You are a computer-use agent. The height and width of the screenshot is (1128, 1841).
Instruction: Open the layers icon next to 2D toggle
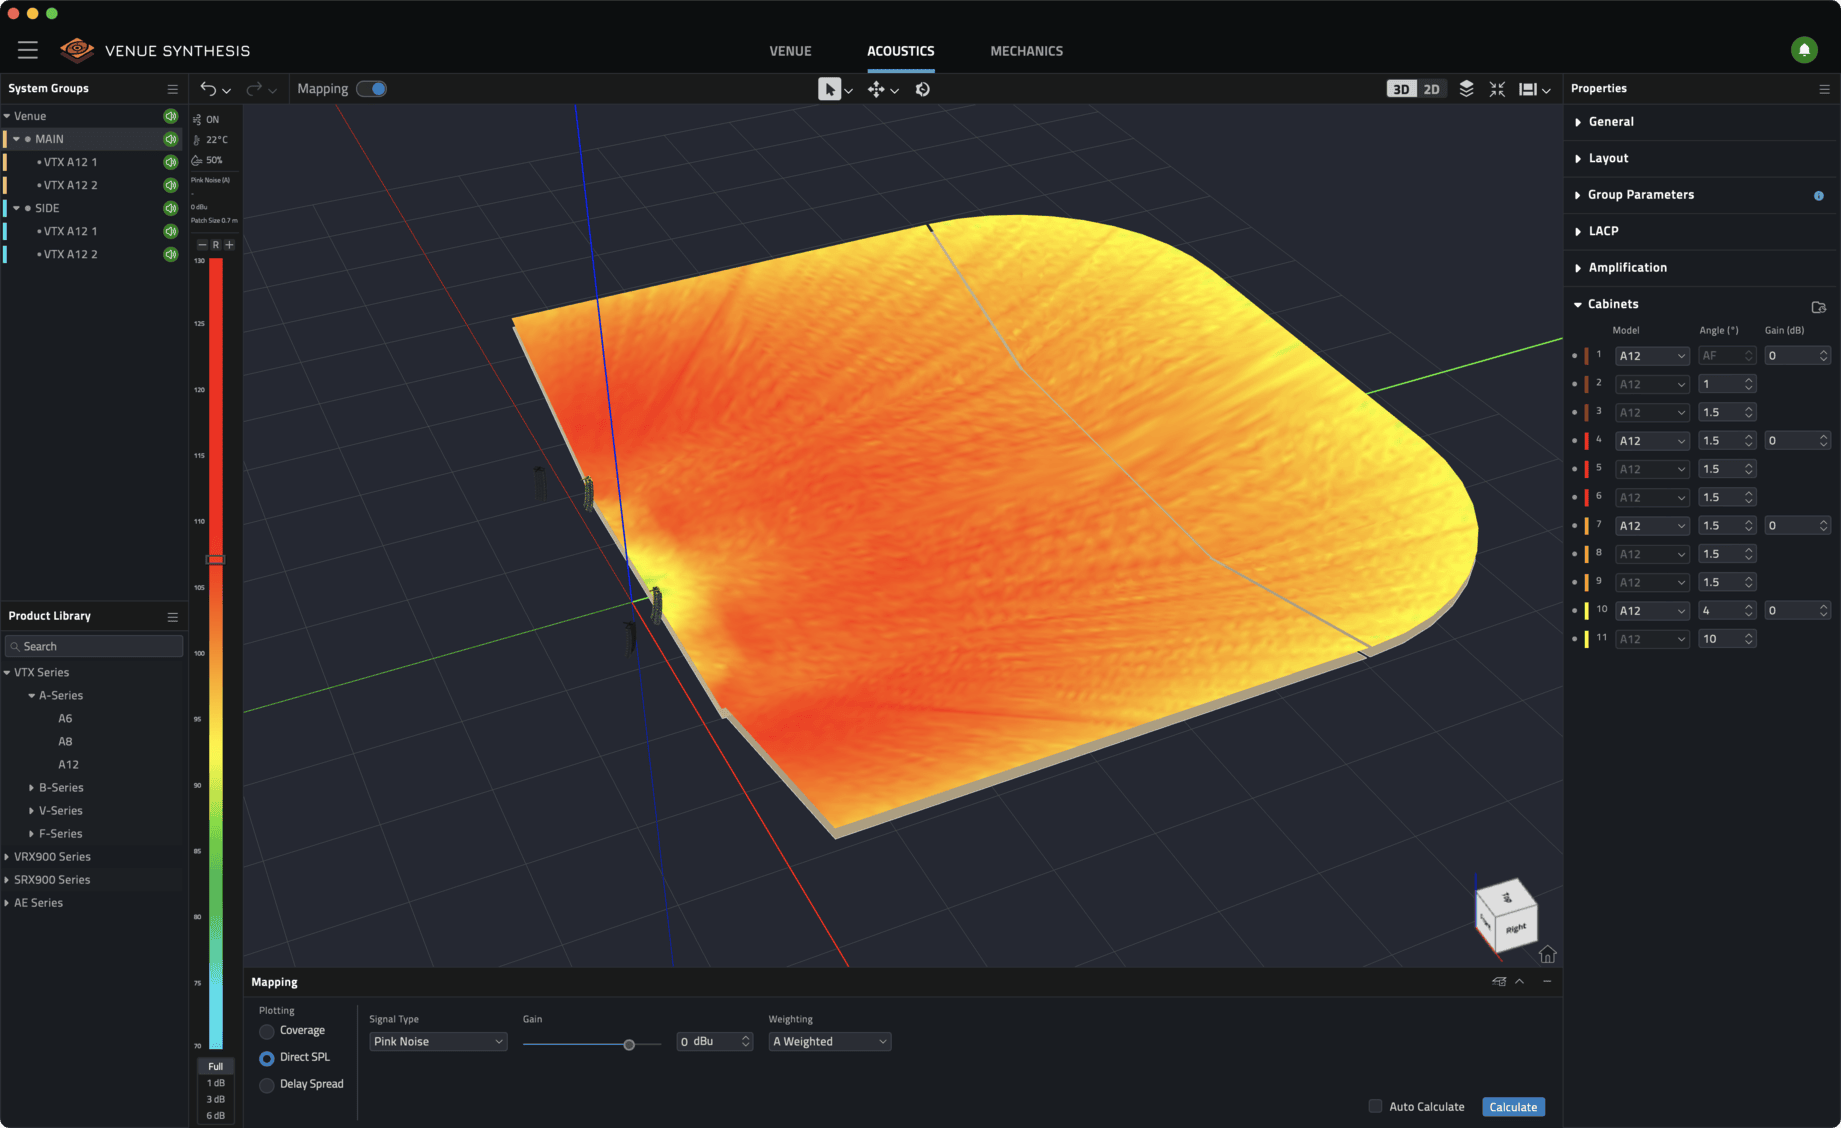pos(1466,89)
